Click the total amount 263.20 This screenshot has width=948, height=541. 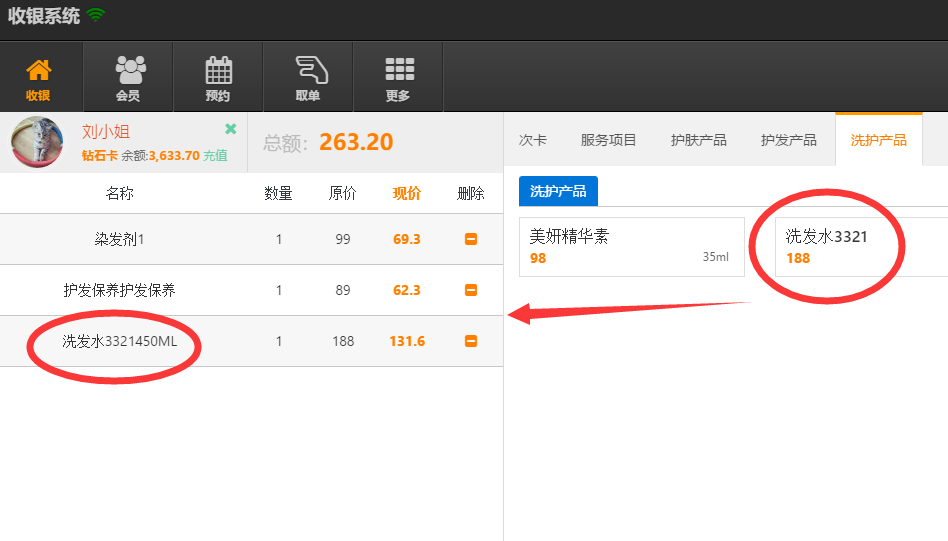coord(356,142)
